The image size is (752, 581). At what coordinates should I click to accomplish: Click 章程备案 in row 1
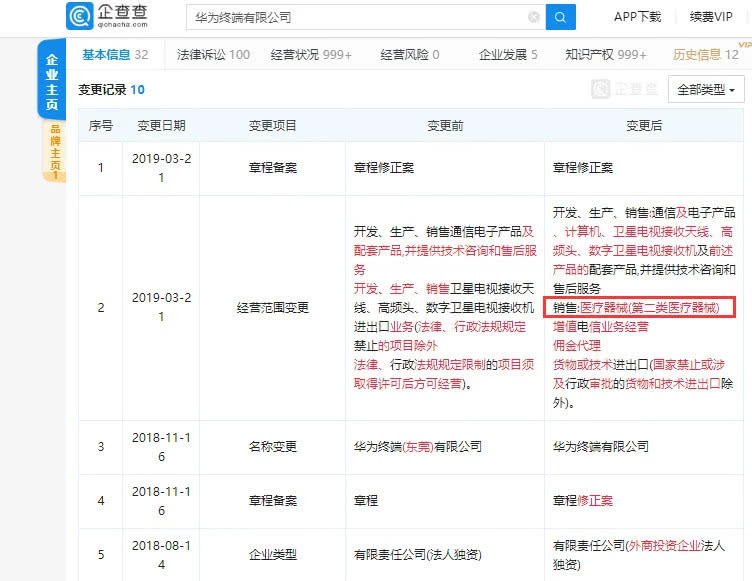pyautogui.click(x=272, y=167)
